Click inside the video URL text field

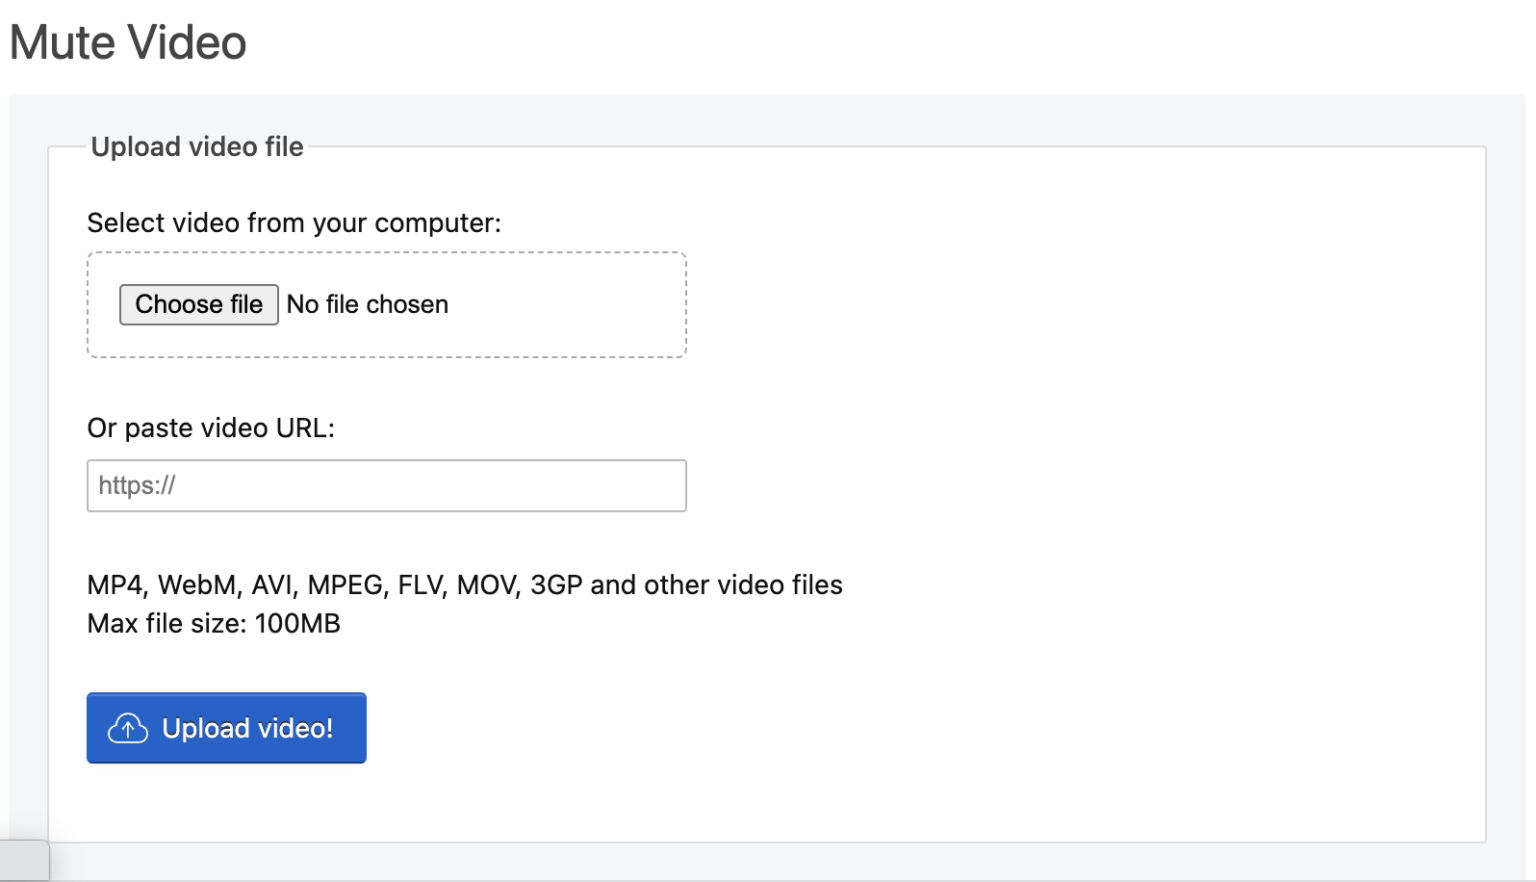point(386,485)
